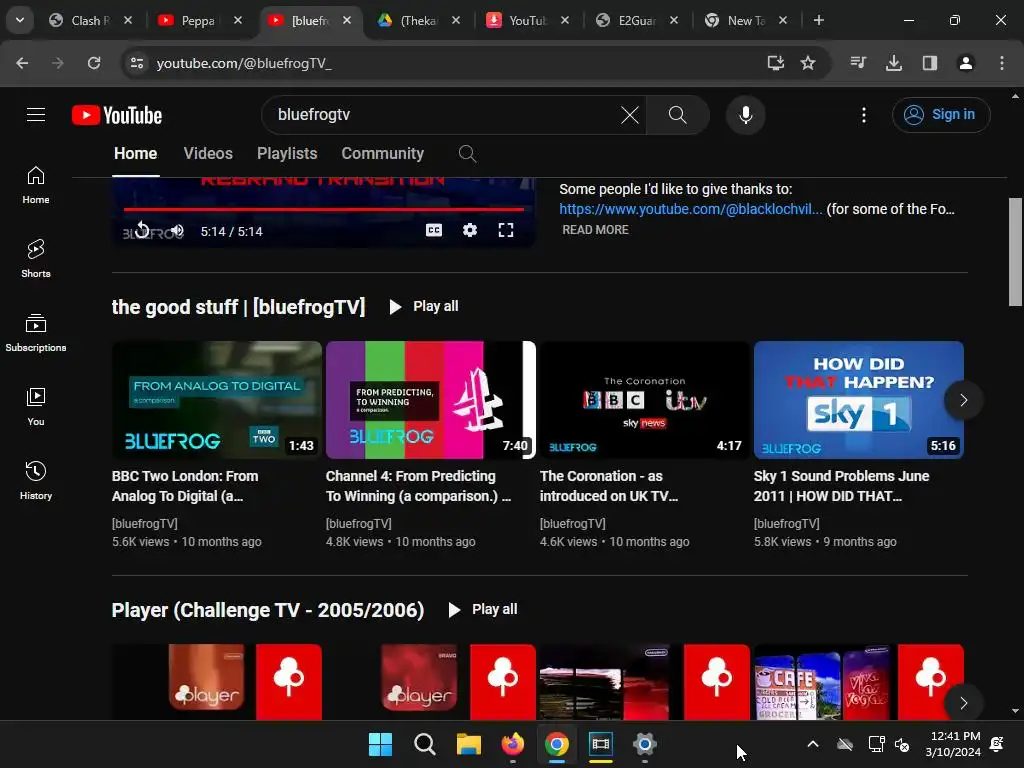Screen dimensions: 1024x768
Task: Start voice search with the microphone
Action: coord(745,115)
